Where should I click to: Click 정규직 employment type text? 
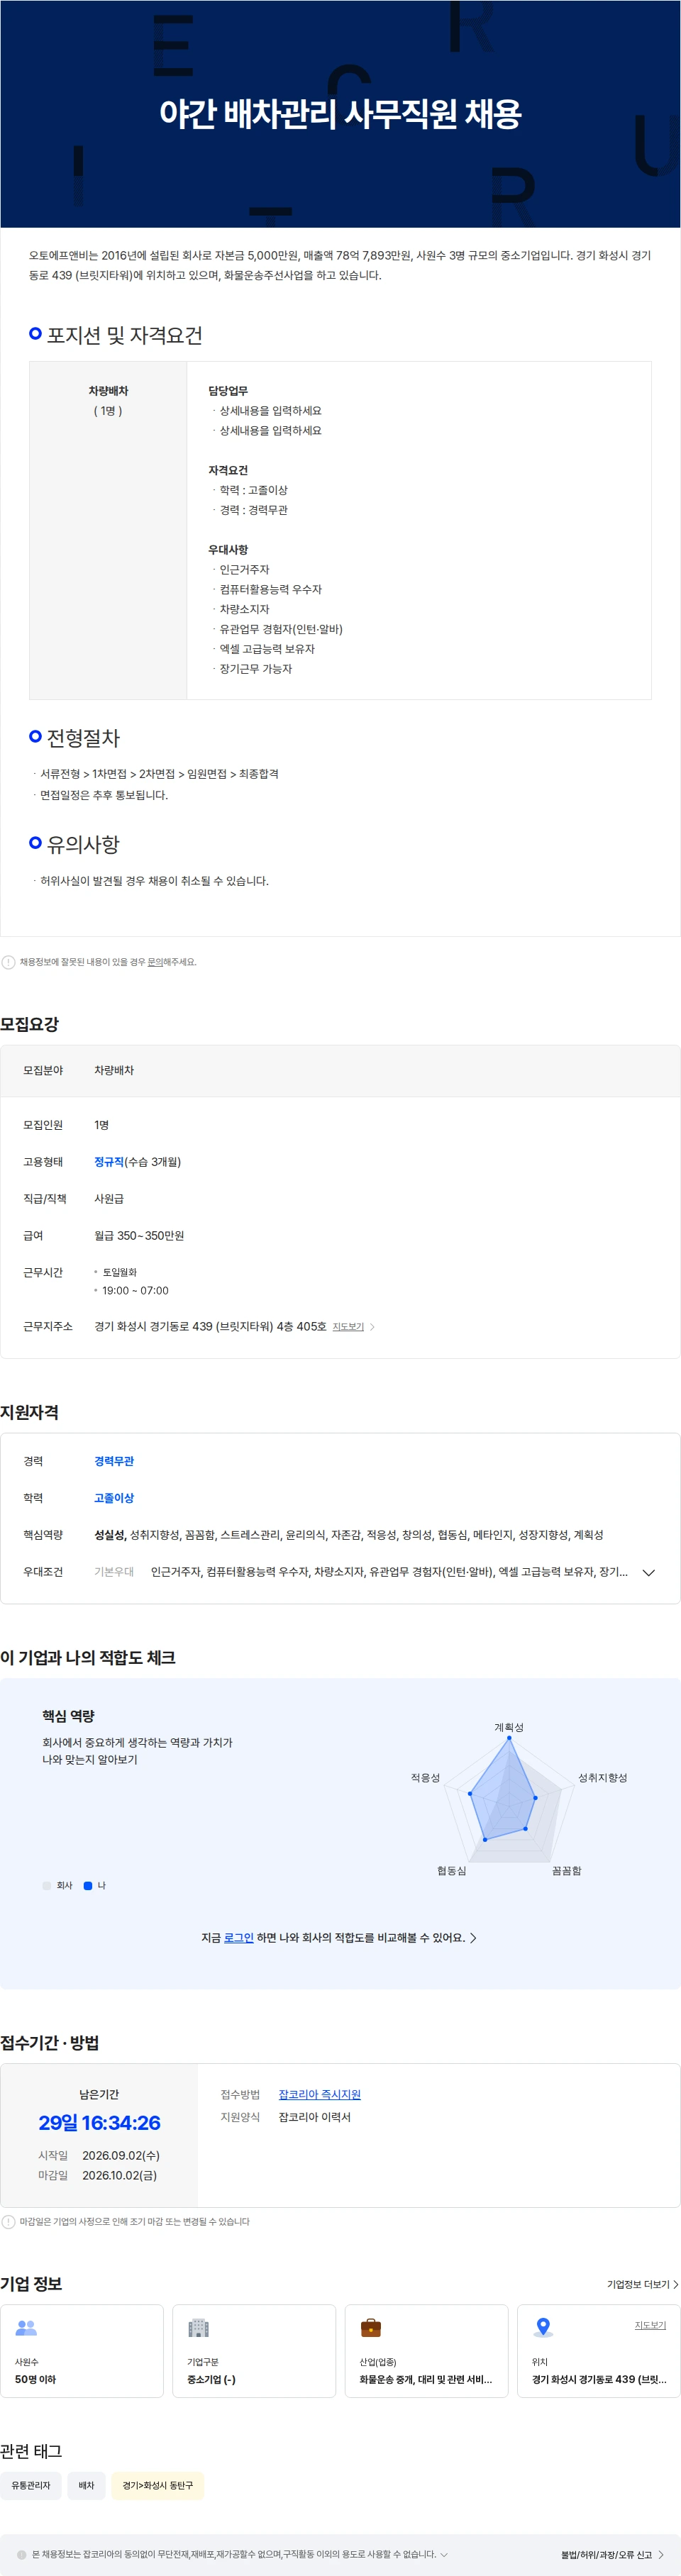(108, 1162)
